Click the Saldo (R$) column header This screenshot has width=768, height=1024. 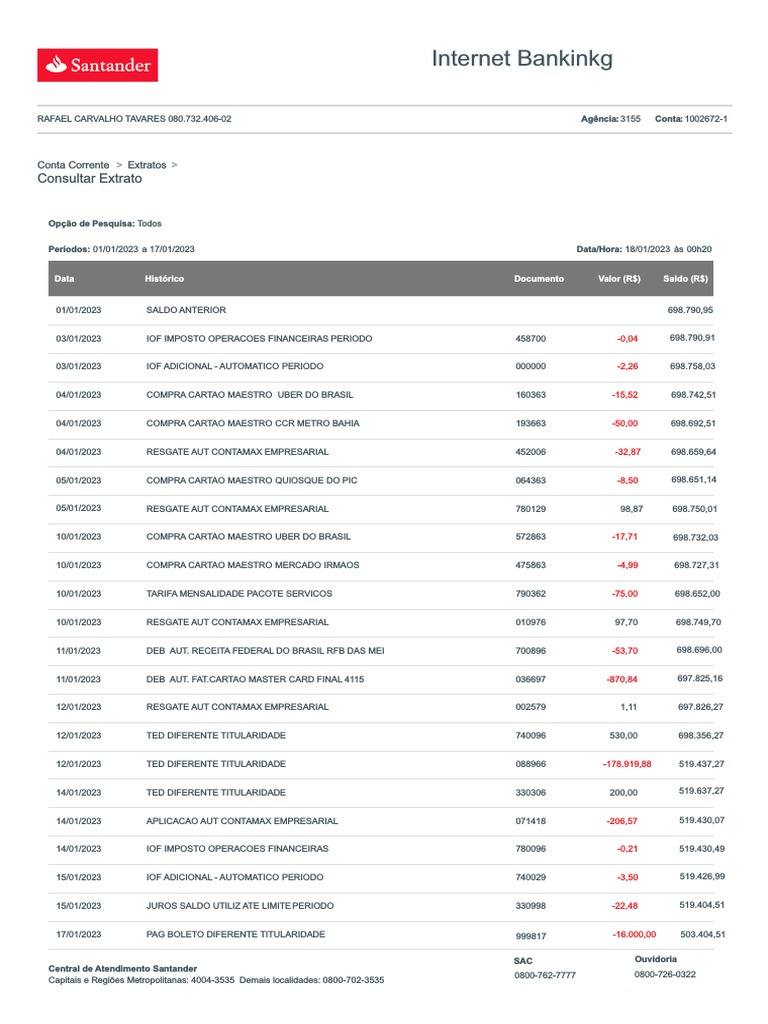tap(685, 279)
